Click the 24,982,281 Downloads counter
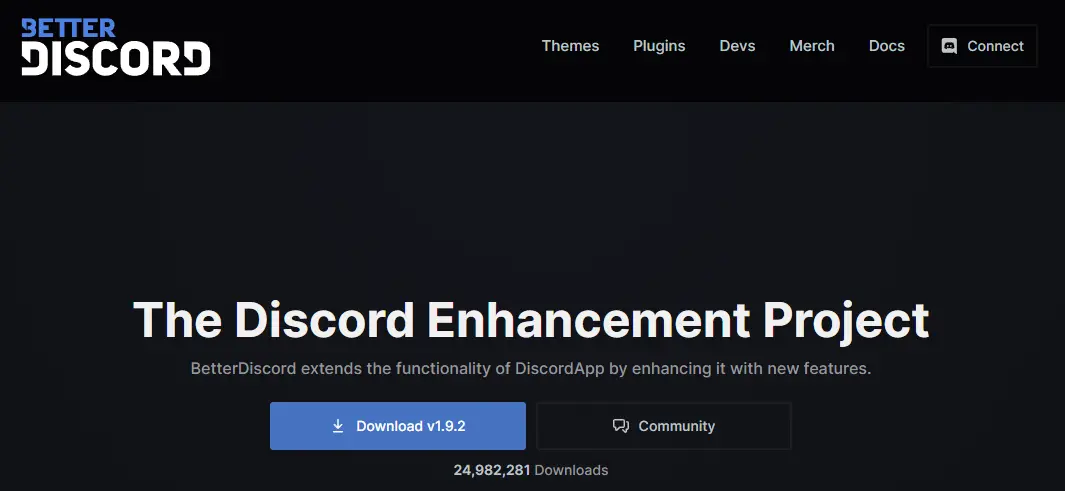Viewport: 1065px width, 491px height. pos(530,470)
